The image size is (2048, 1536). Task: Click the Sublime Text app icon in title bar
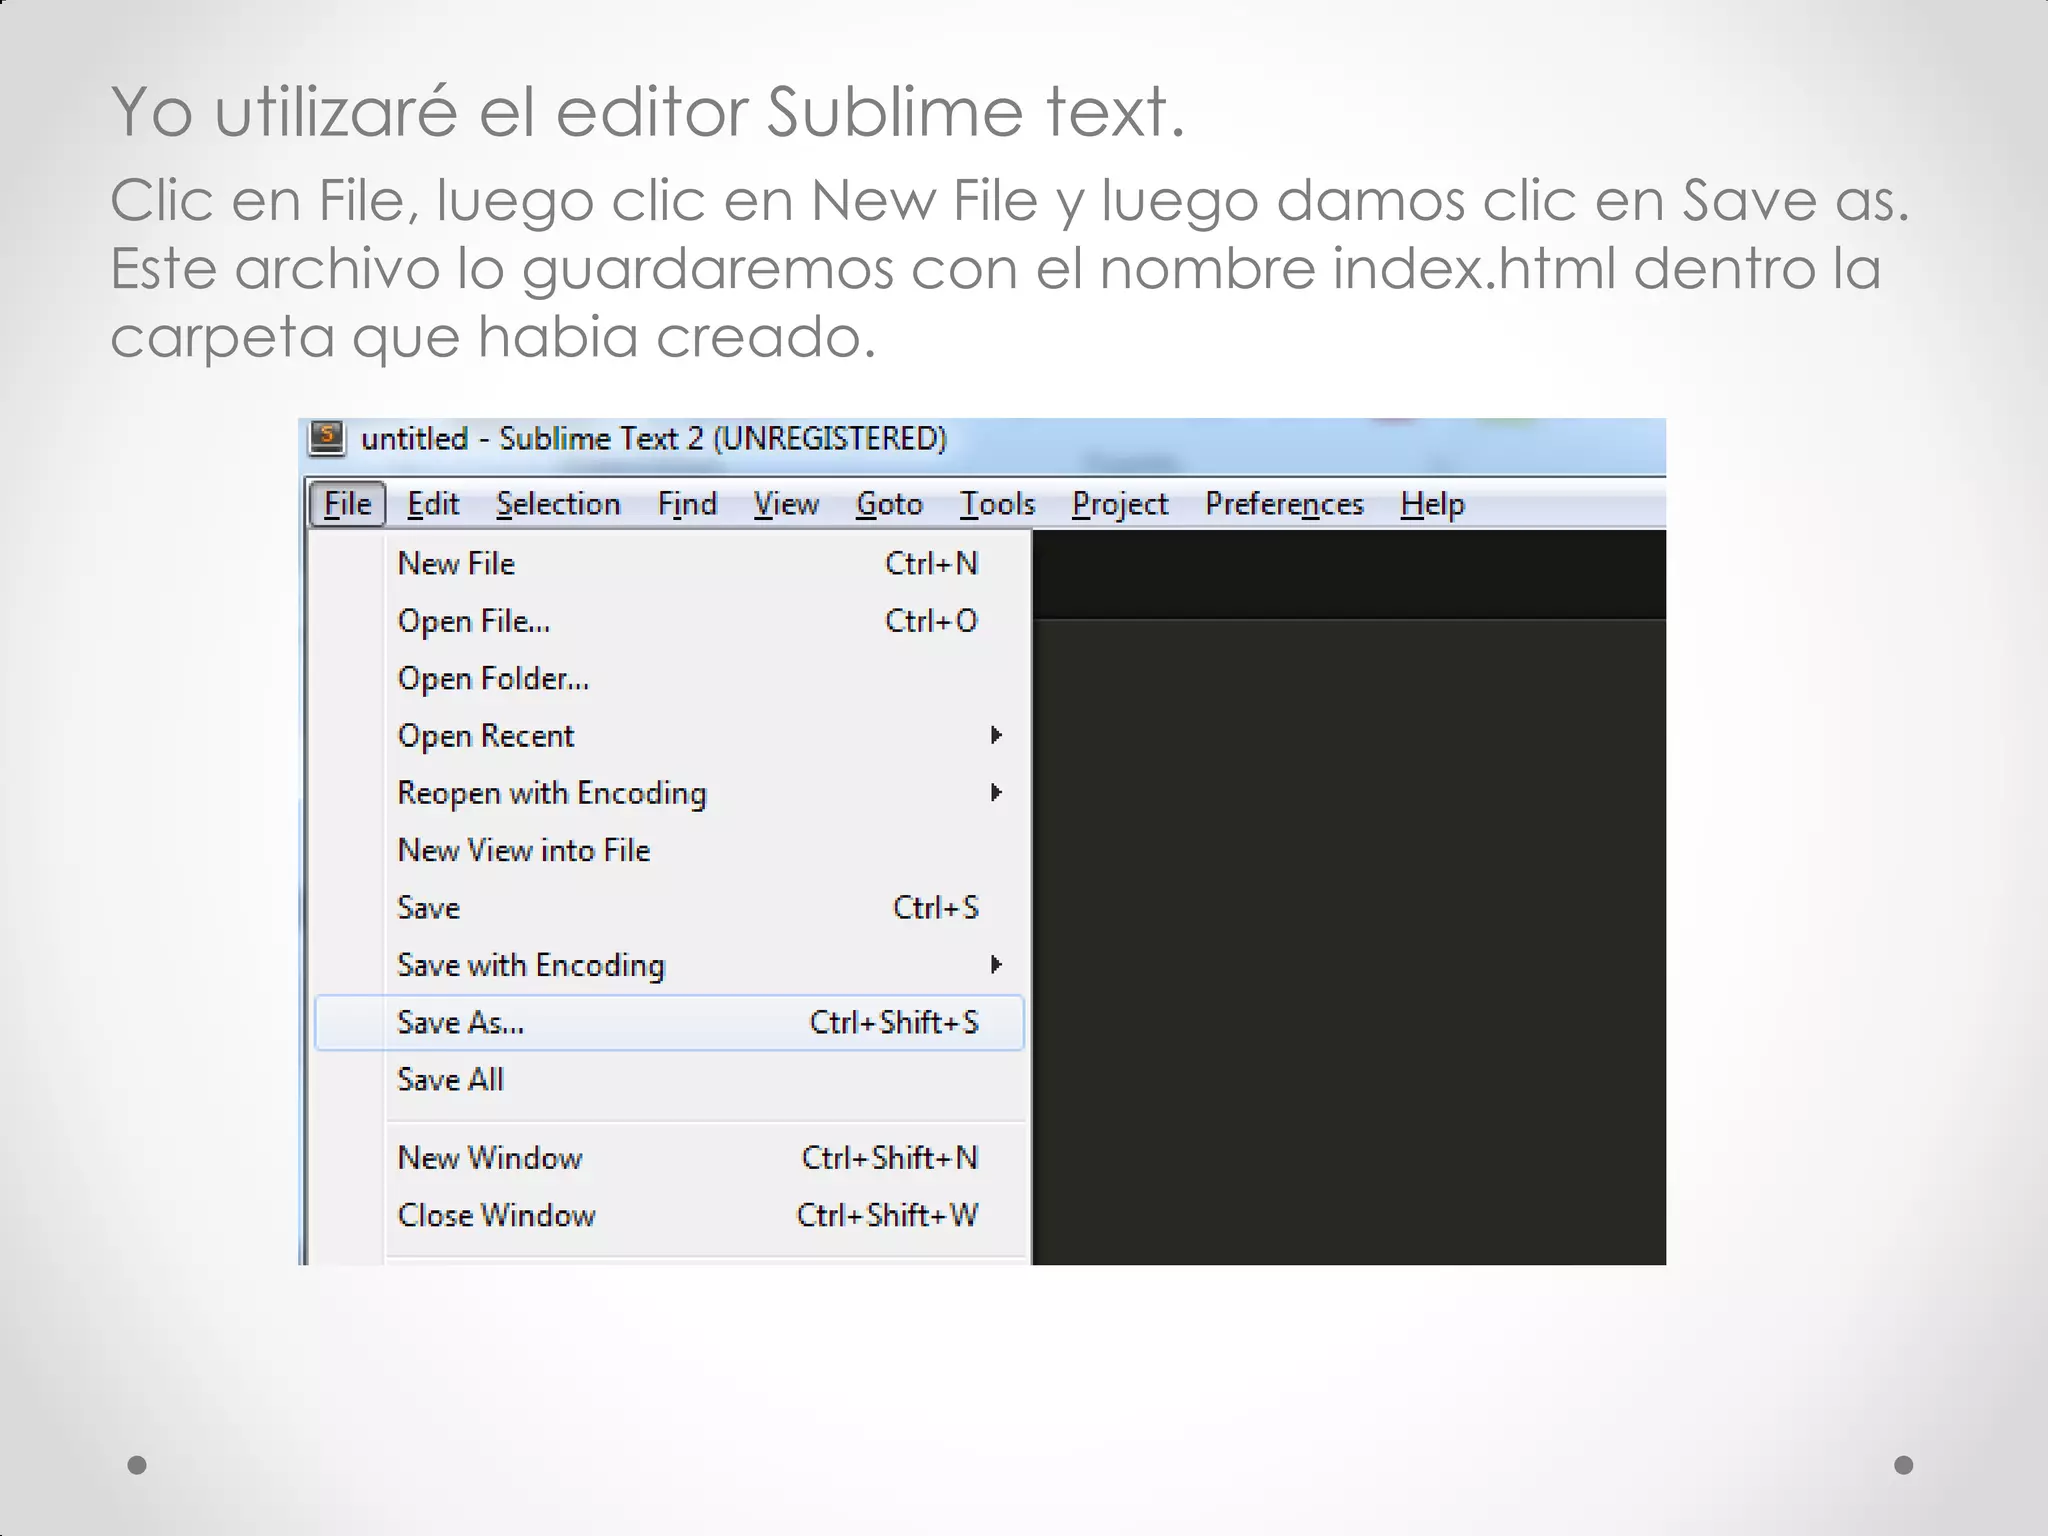pos(326,438)
